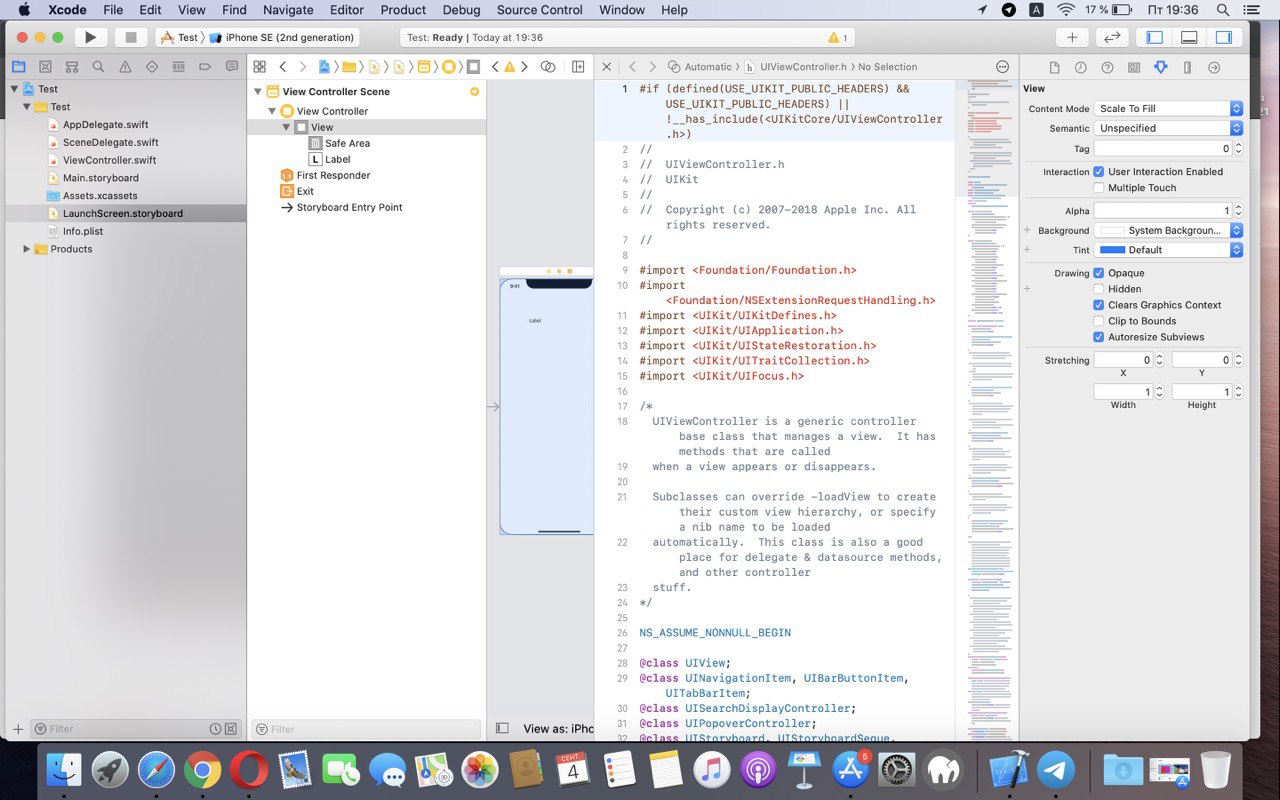The image size is (1280, 800).
Task: Collapse the Test project root
Action: (13, 89)
